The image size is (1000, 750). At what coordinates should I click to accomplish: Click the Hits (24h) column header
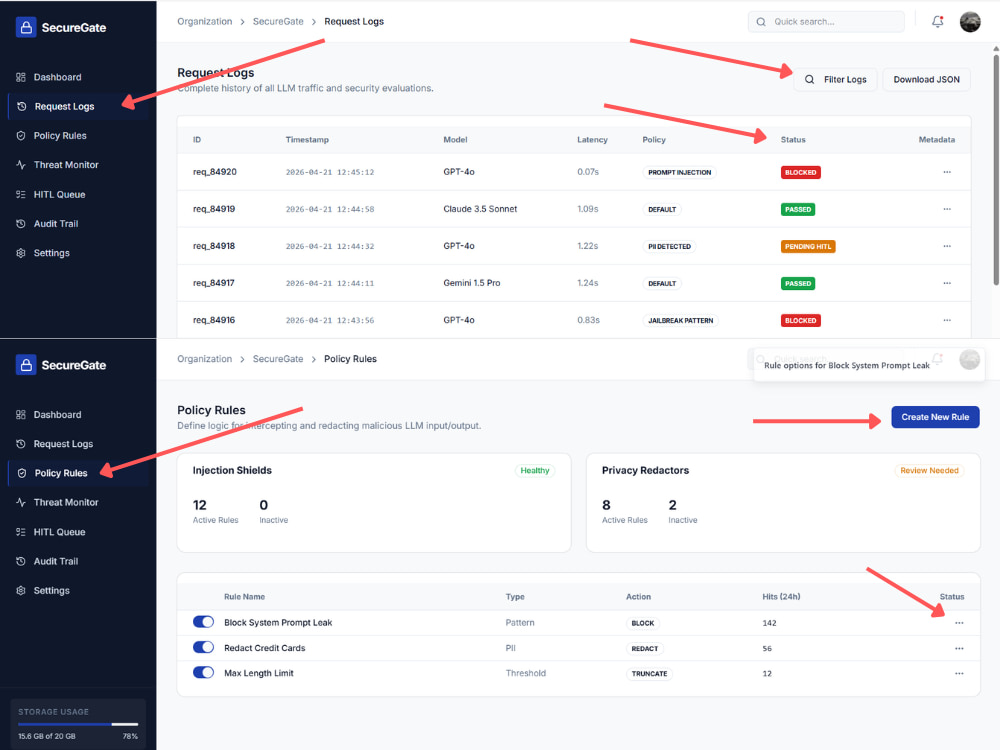pyautogui.click(x=781, y=597)
